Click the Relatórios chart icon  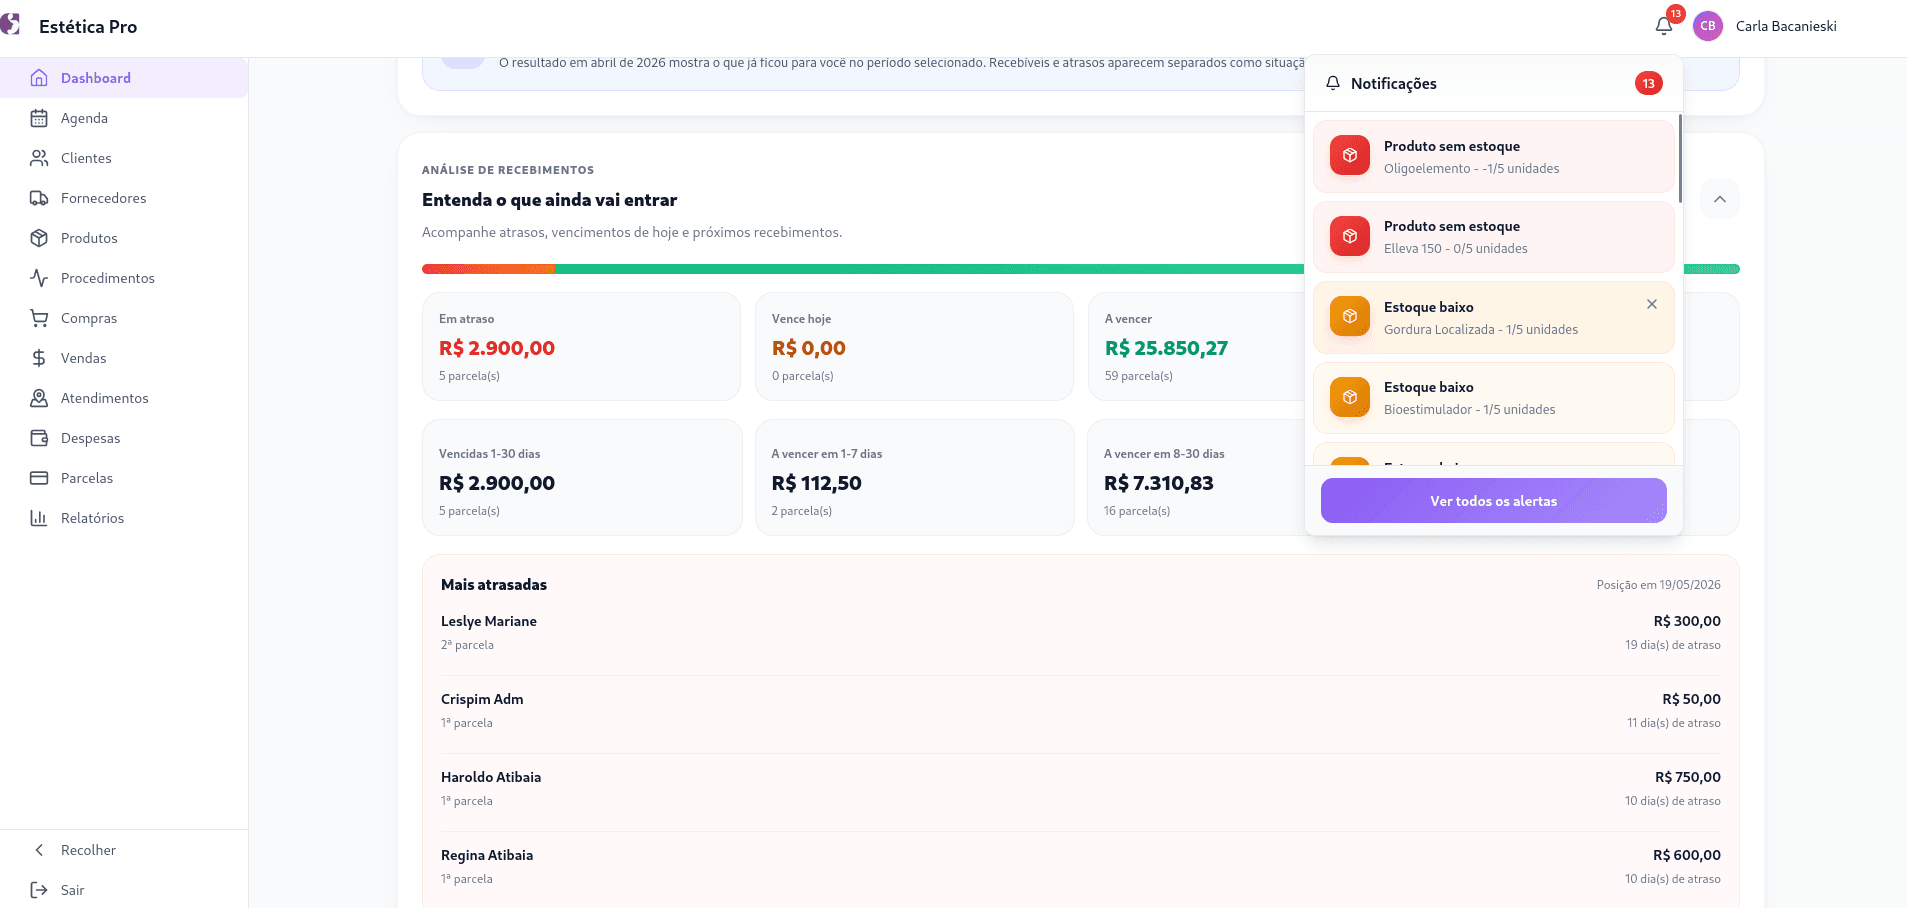(x=39, y=518)
